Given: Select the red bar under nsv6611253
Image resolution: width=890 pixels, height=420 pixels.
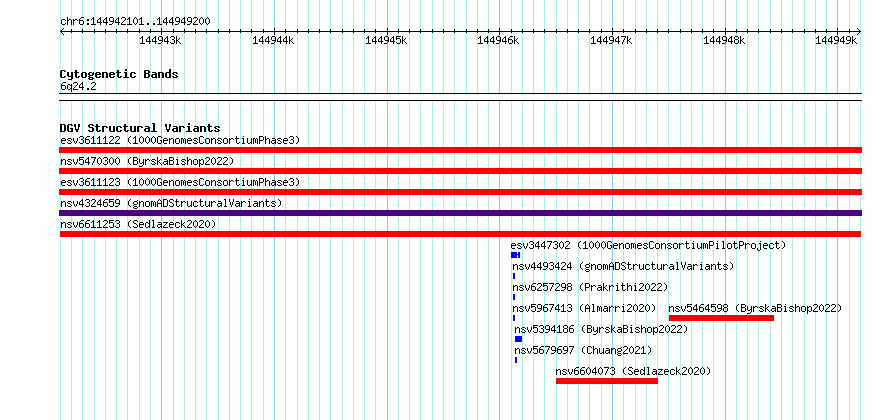Looking at the screenshot, I should coord(460,234).
